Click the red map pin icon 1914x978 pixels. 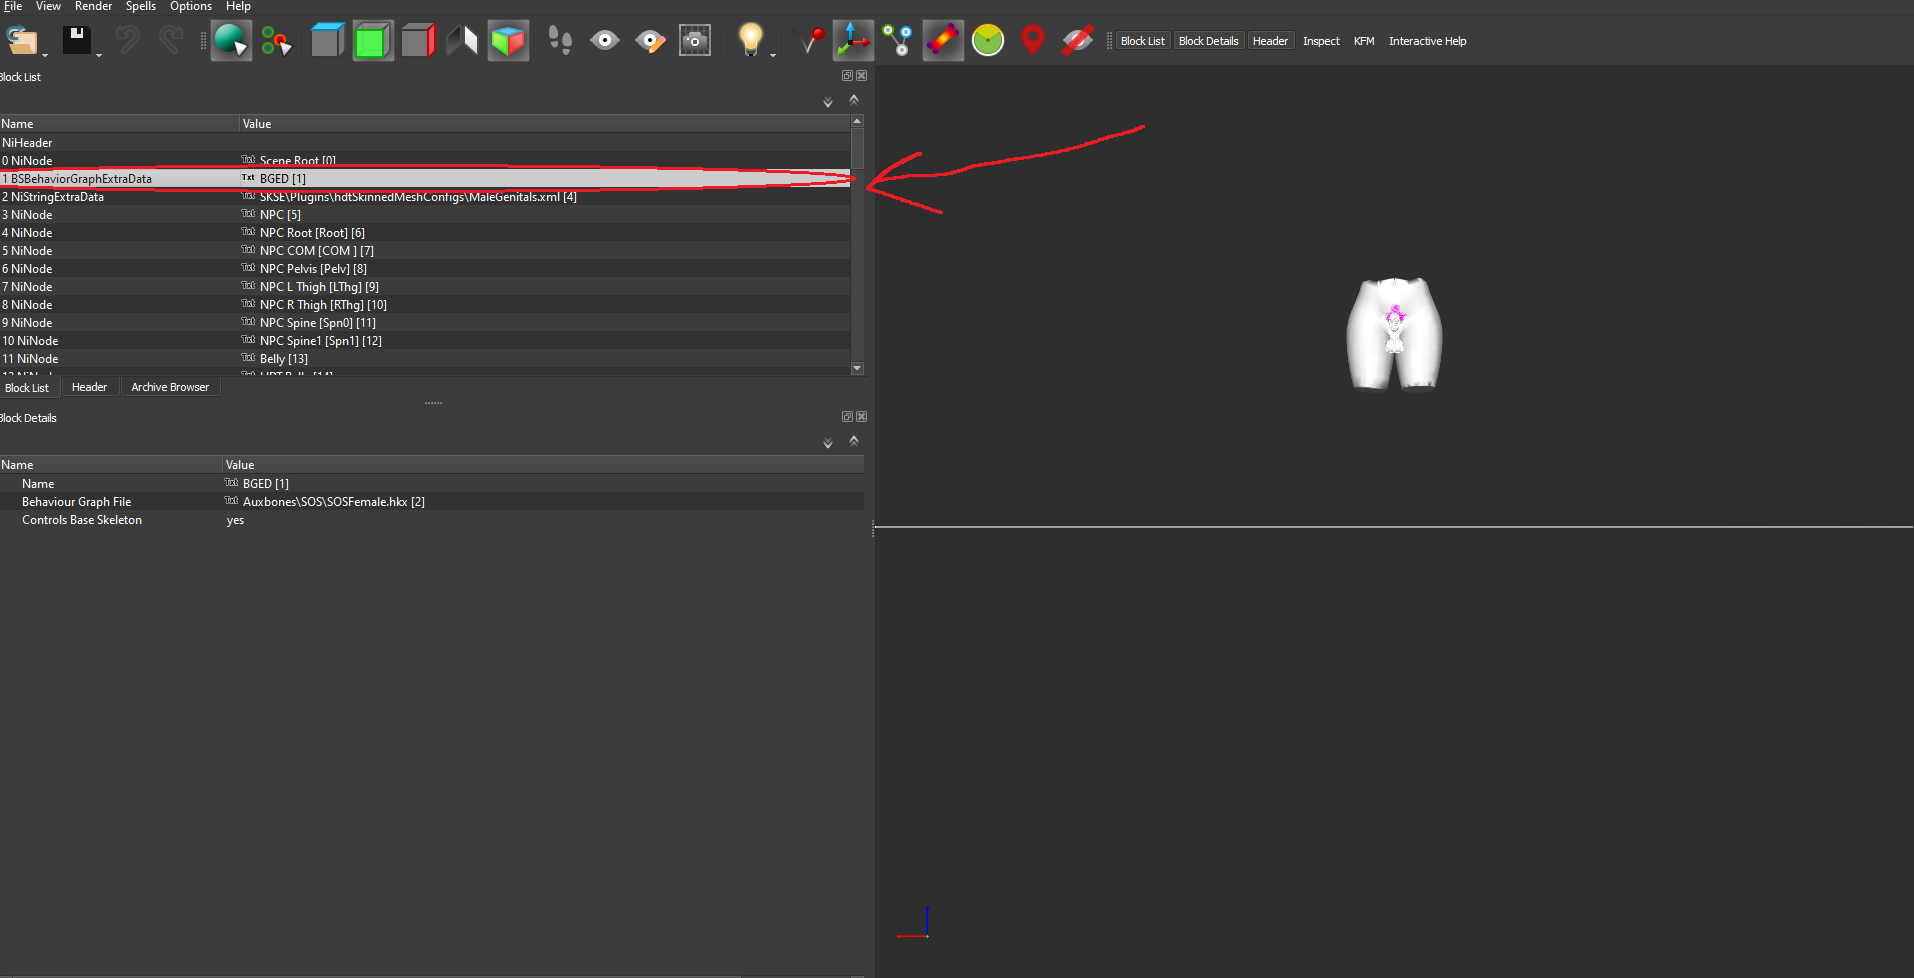tap(1033, 41)
